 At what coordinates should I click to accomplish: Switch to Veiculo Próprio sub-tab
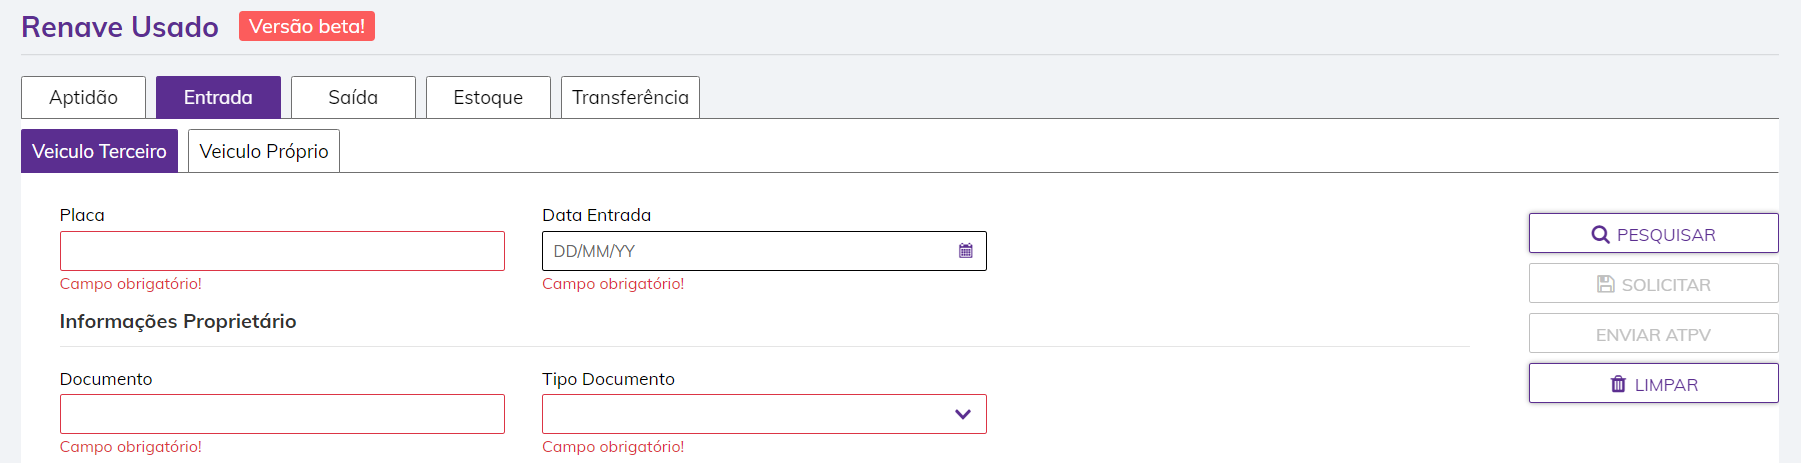(264, 151)
